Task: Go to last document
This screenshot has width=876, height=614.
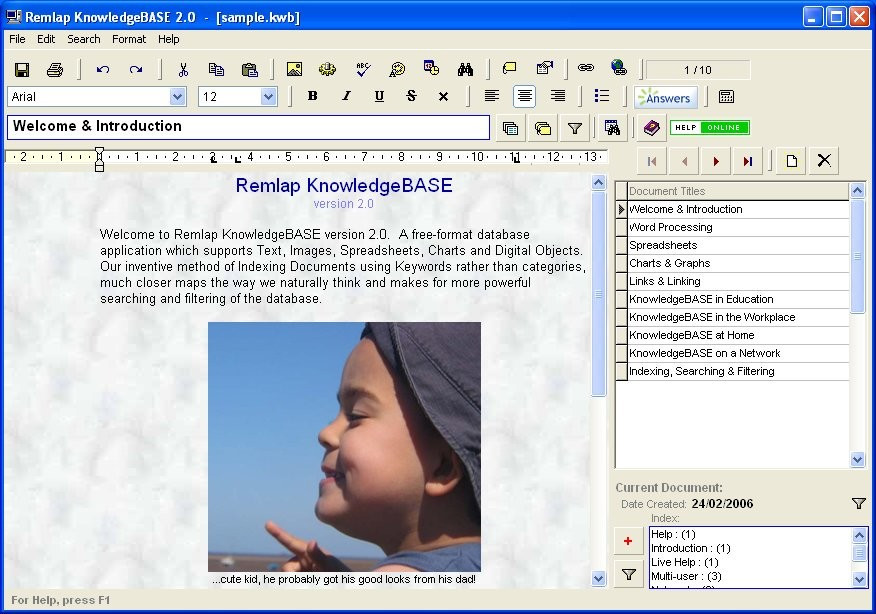Action: click(748, 161)
